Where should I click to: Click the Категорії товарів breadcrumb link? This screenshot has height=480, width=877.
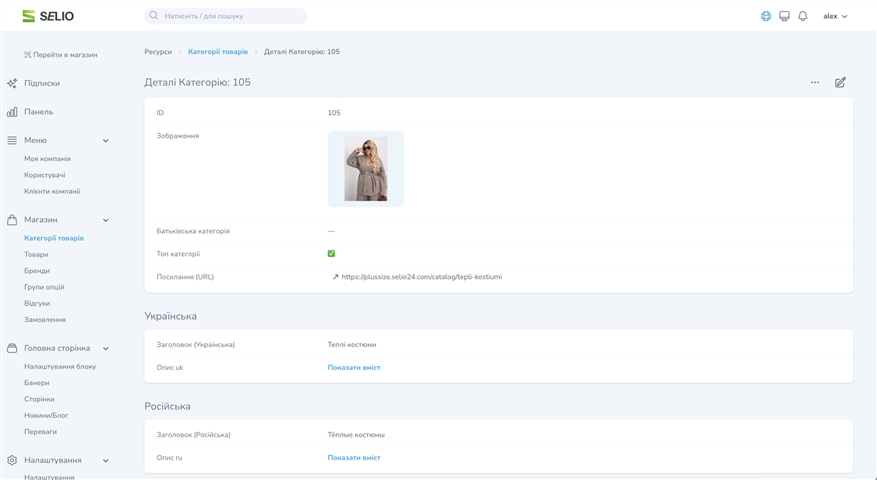pos(218,52)
